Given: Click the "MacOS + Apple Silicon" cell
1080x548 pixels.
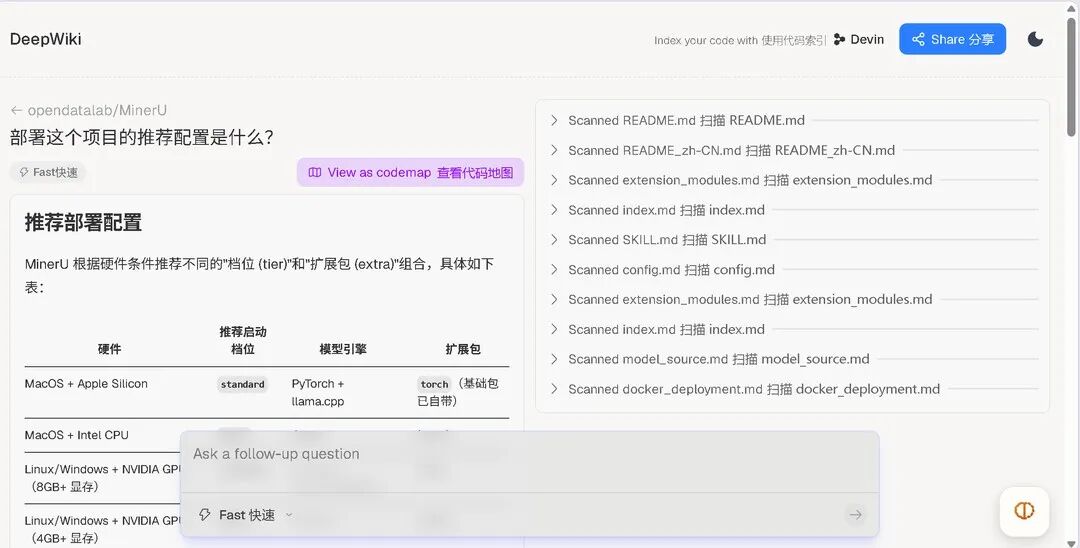Looking at the screenshot, I should pos(86,383).
